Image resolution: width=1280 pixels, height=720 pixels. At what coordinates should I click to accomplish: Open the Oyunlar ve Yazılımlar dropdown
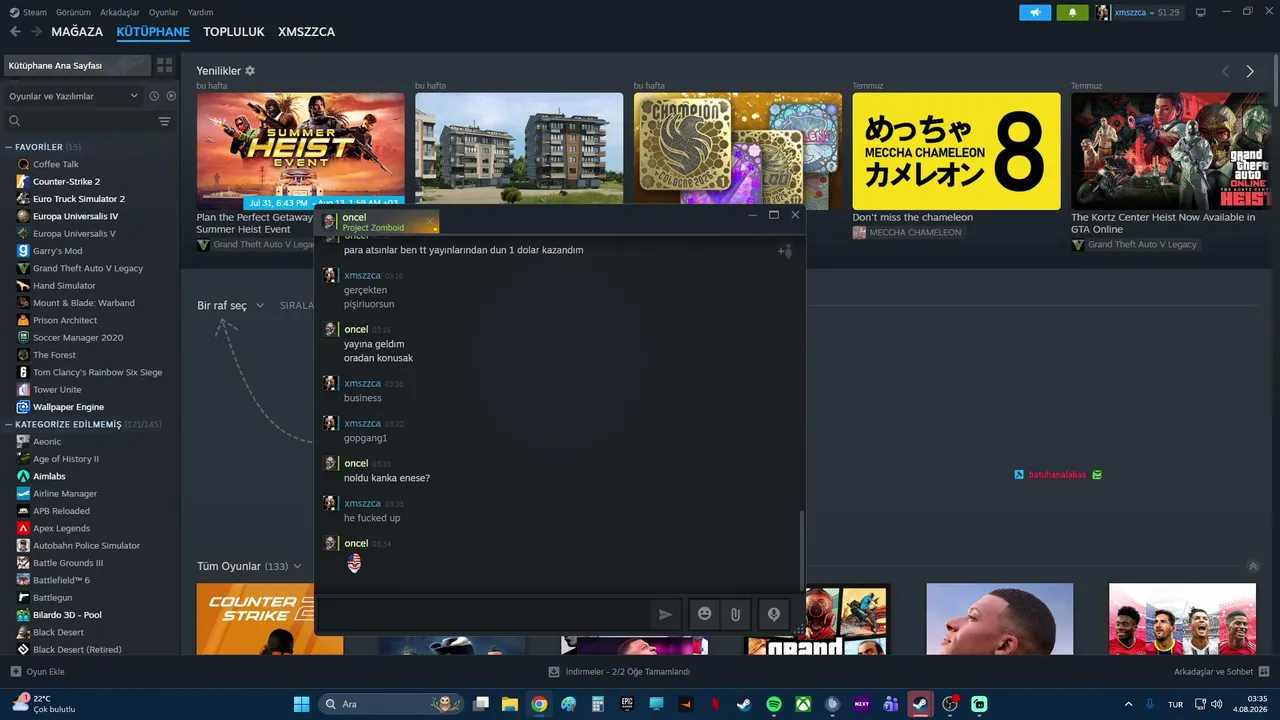pyautogui.click(x=74, y=96)
